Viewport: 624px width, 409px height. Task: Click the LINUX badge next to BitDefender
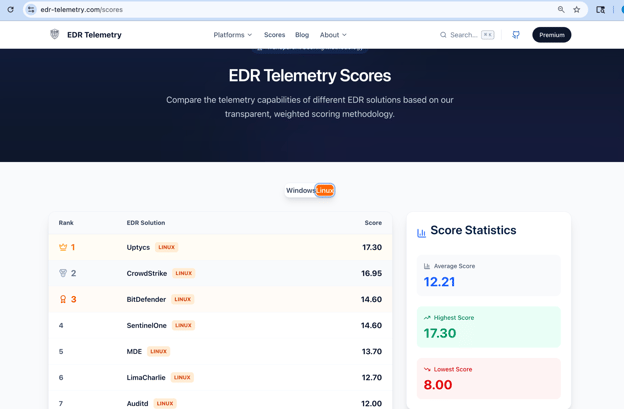pyautogui.click(x=183, y=299)
